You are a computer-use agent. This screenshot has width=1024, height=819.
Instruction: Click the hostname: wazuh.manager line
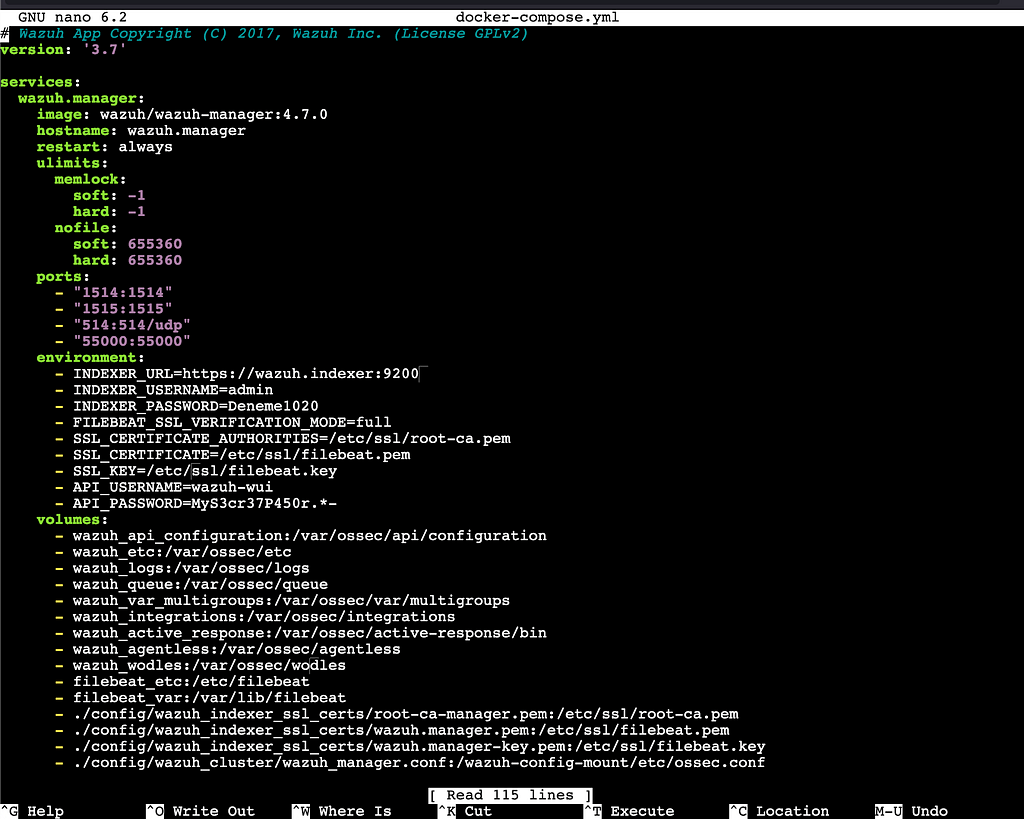pyautogui.click(x=140, y=131)
